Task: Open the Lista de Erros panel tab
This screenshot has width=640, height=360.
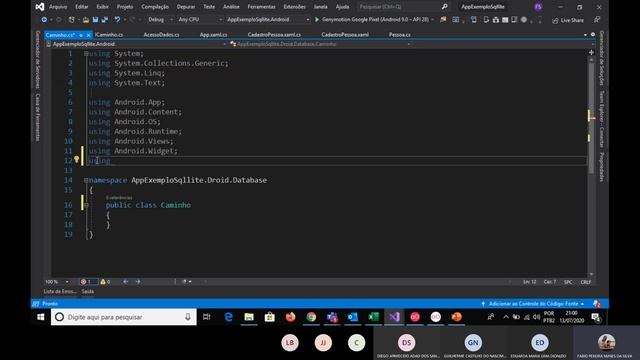Action: (x=60, y=291)
